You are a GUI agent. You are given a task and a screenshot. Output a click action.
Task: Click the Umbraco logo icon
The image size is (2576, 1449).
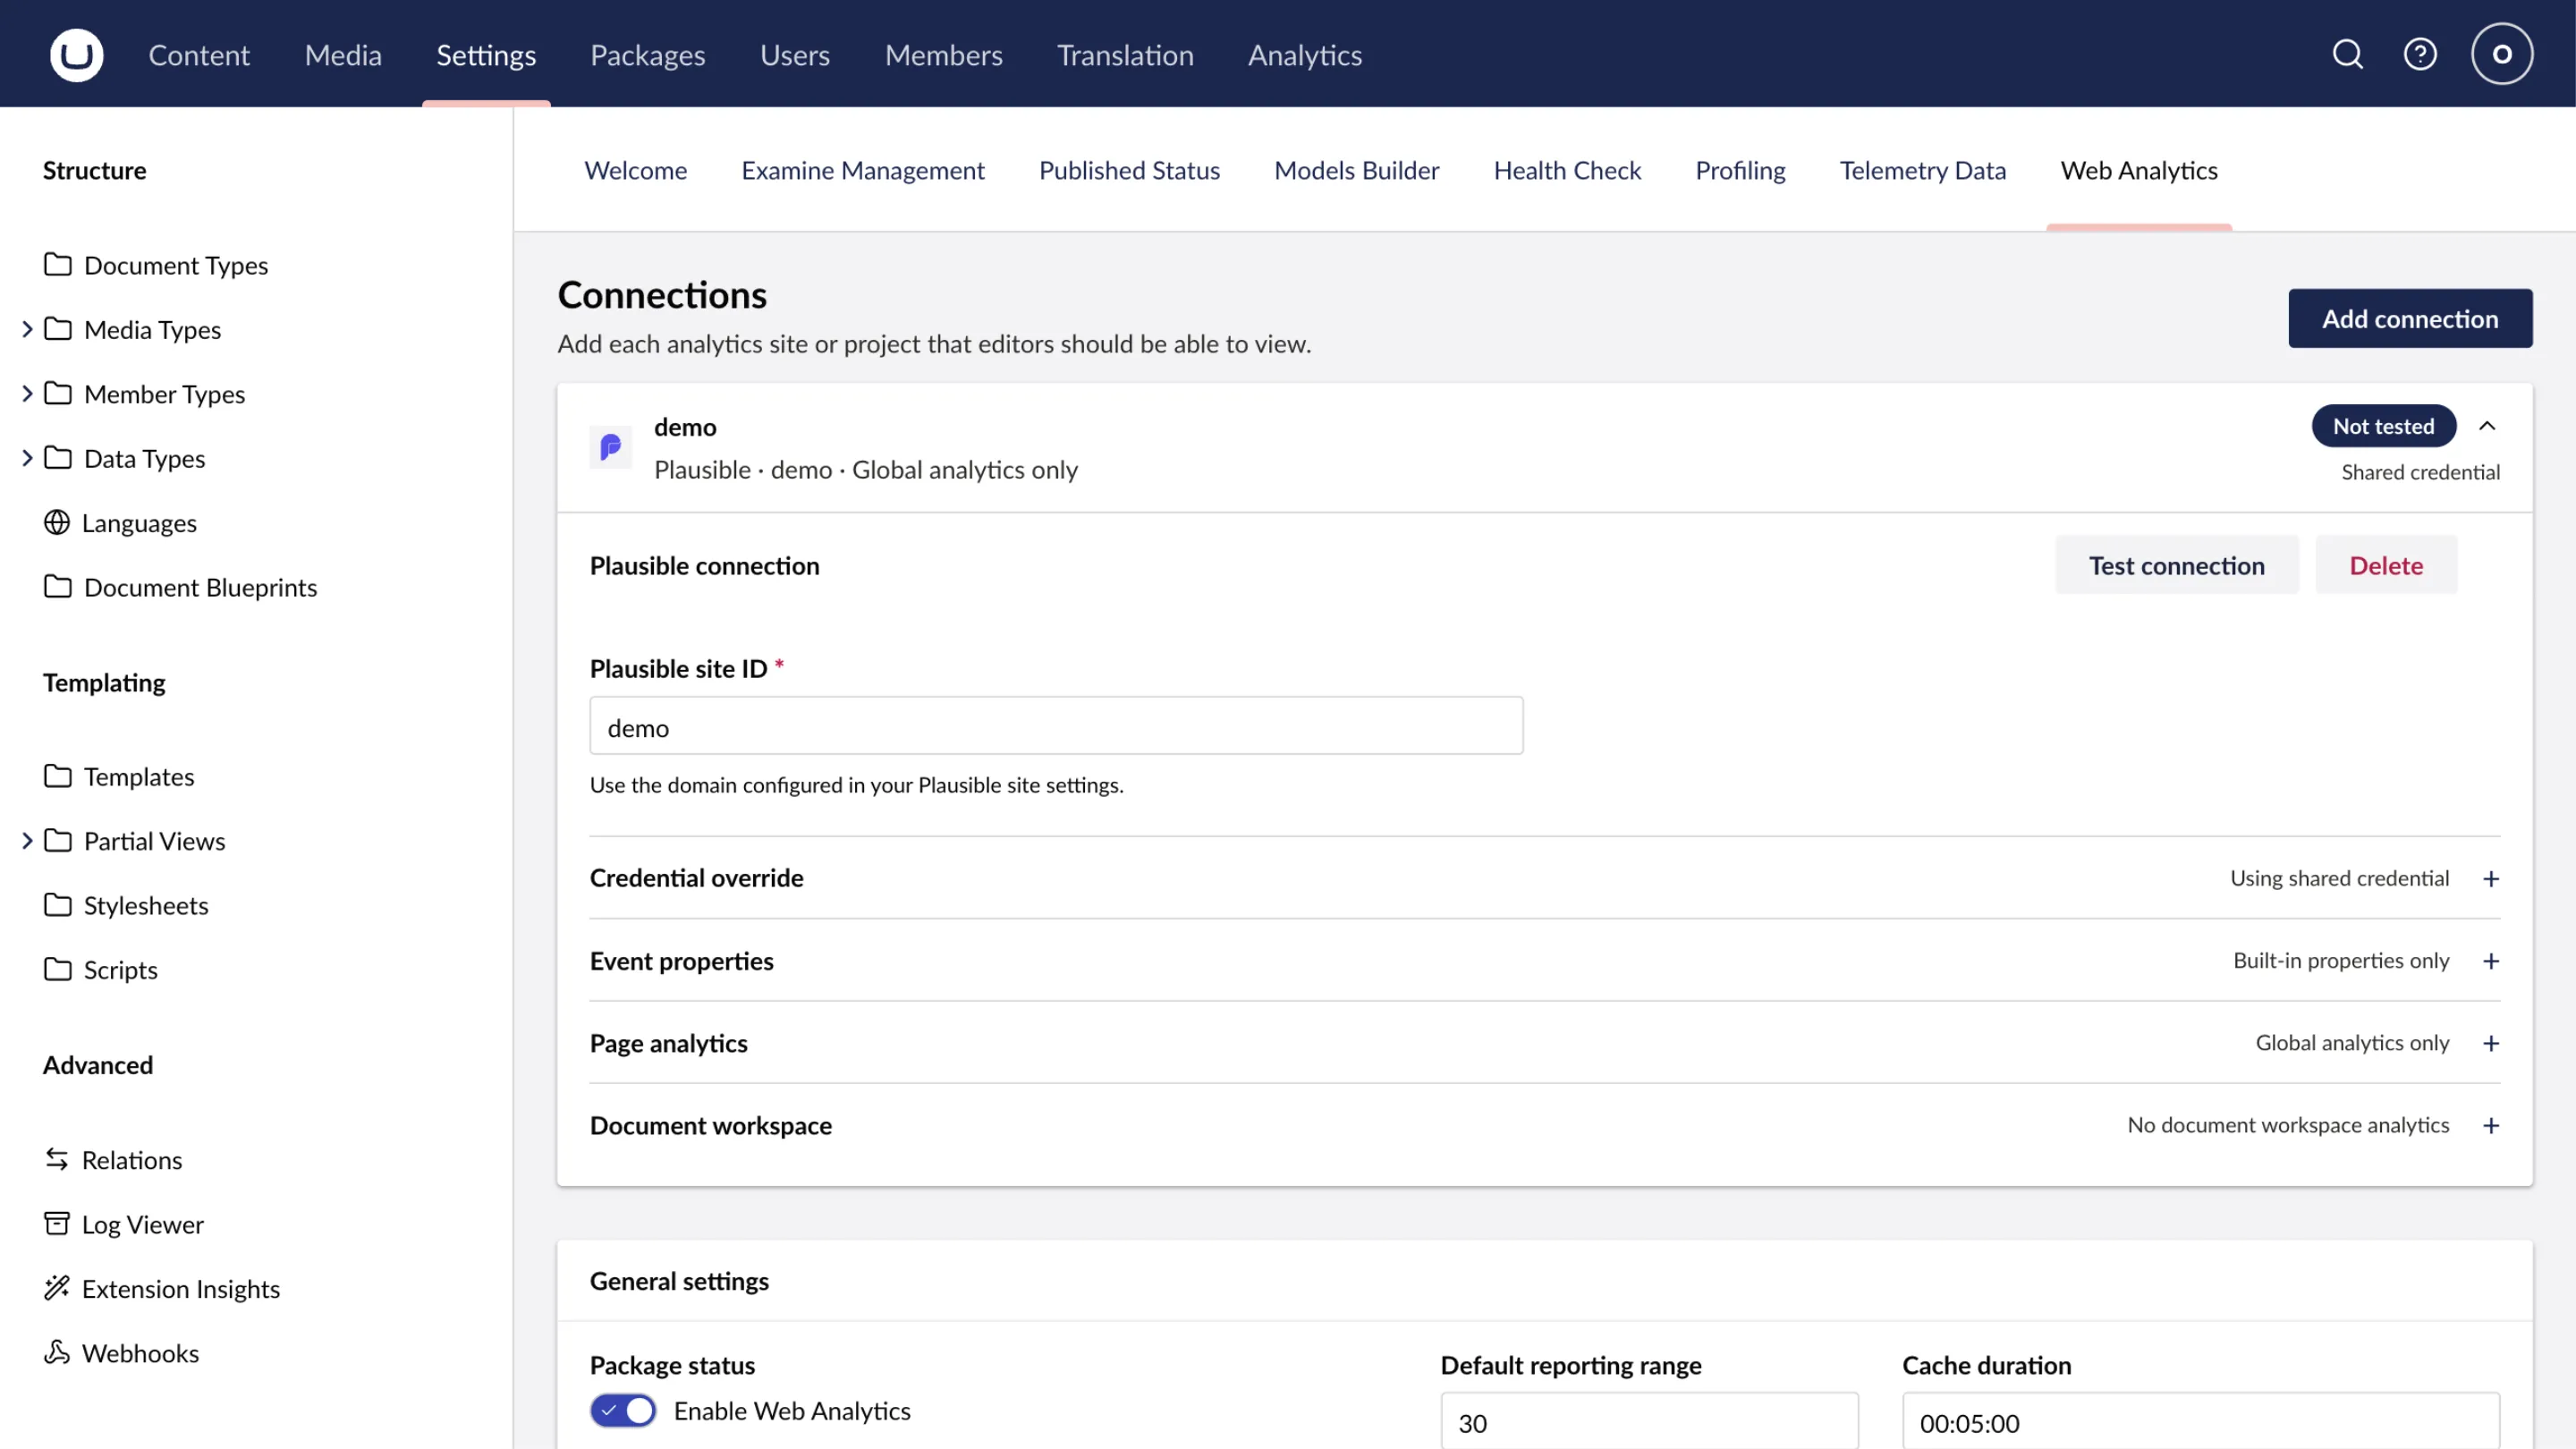[x=77, y=54]
